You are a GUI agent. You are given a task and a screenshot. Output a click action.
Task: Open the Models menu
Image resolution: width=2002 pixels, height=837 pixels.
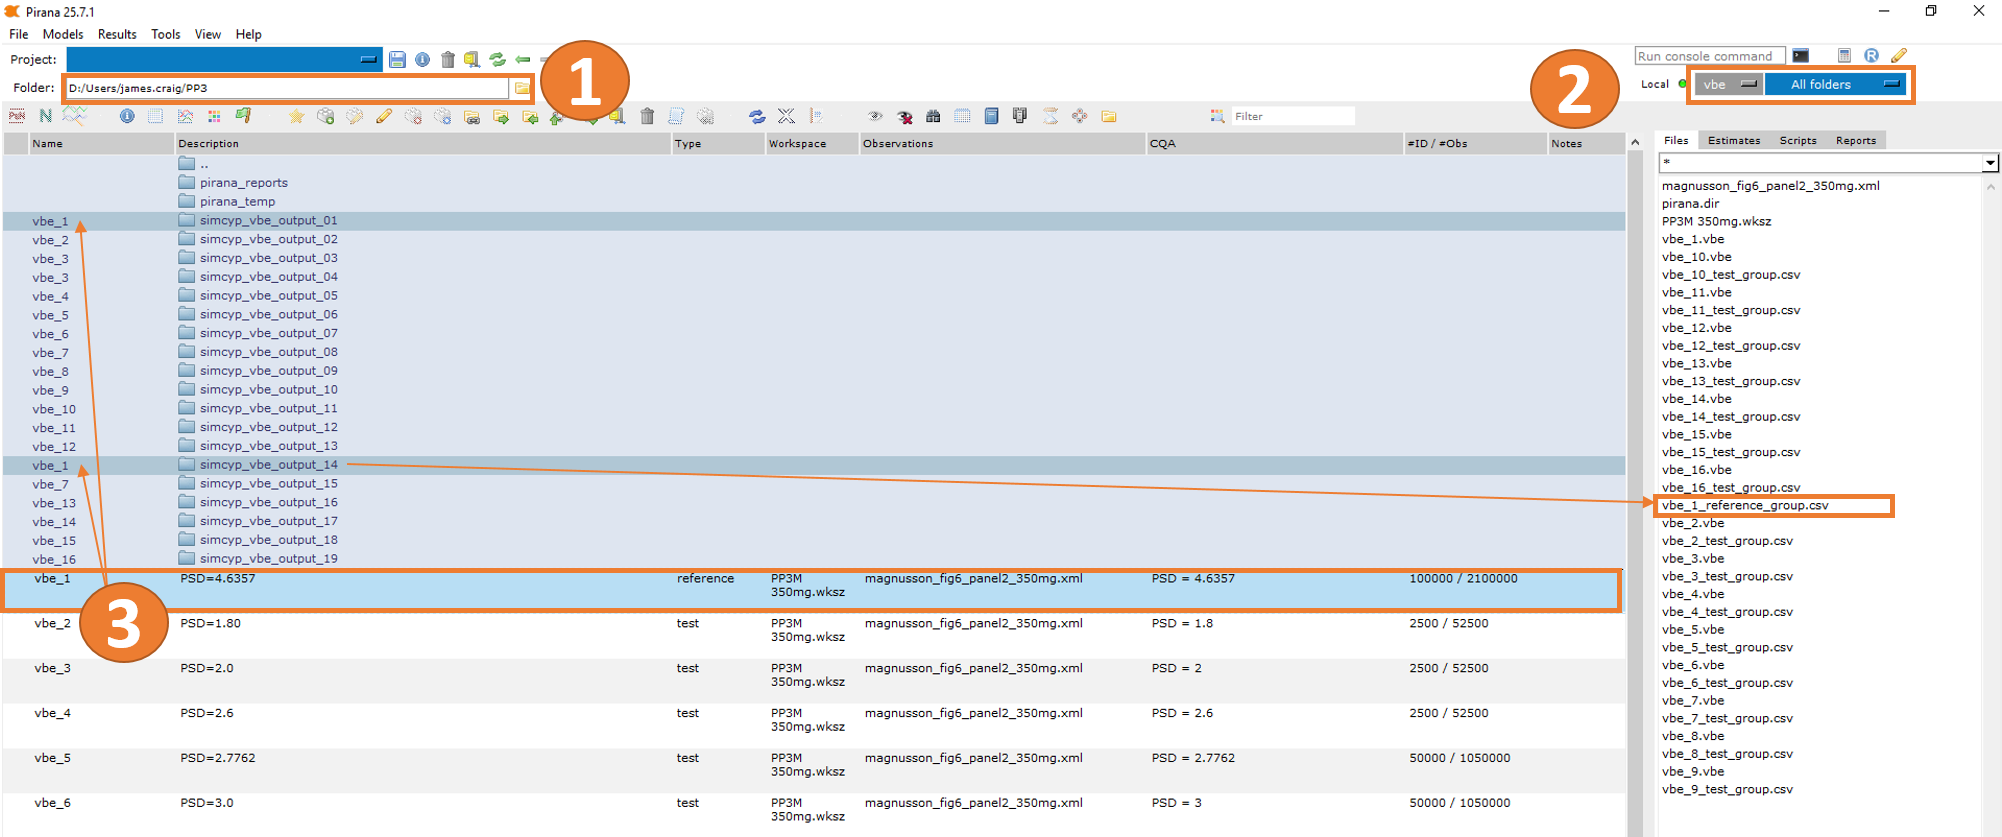(x=63, y=34)
